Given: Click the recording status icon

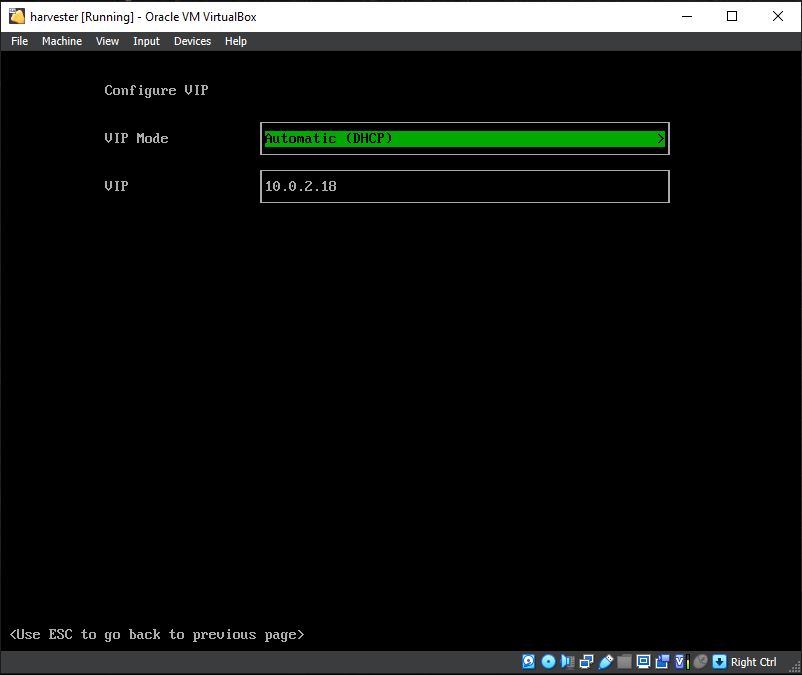Looking at the screenshot, I should point(661,661).
